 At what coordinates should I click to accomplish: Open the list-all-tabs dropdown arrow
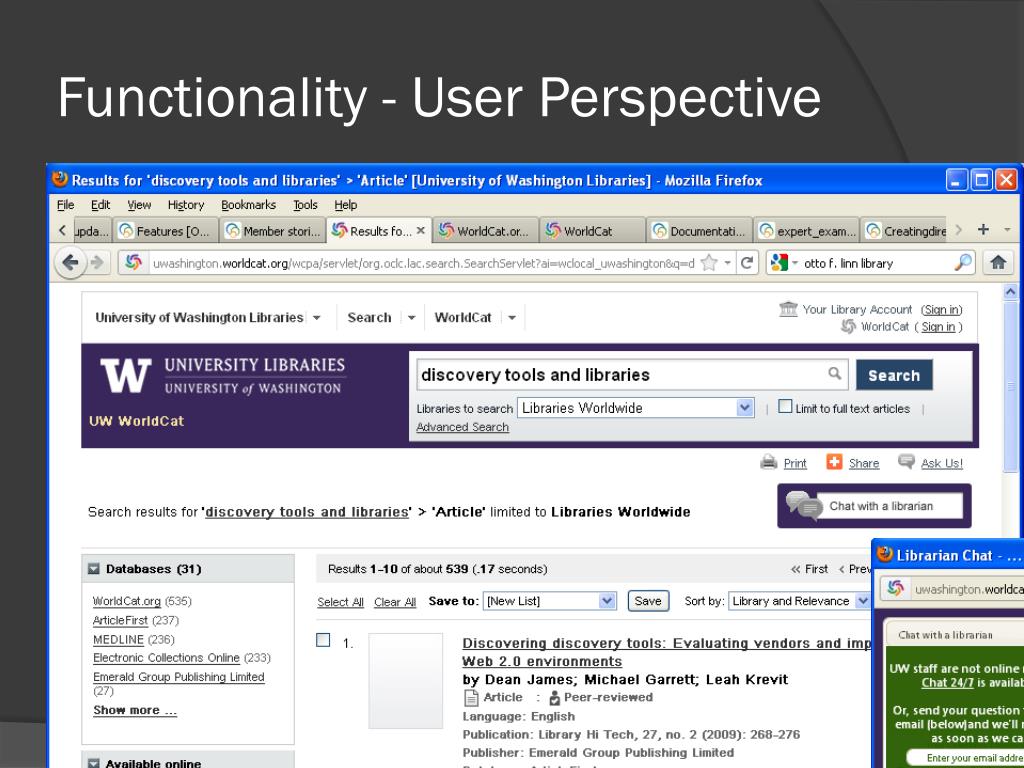(x=1007, y=229)
